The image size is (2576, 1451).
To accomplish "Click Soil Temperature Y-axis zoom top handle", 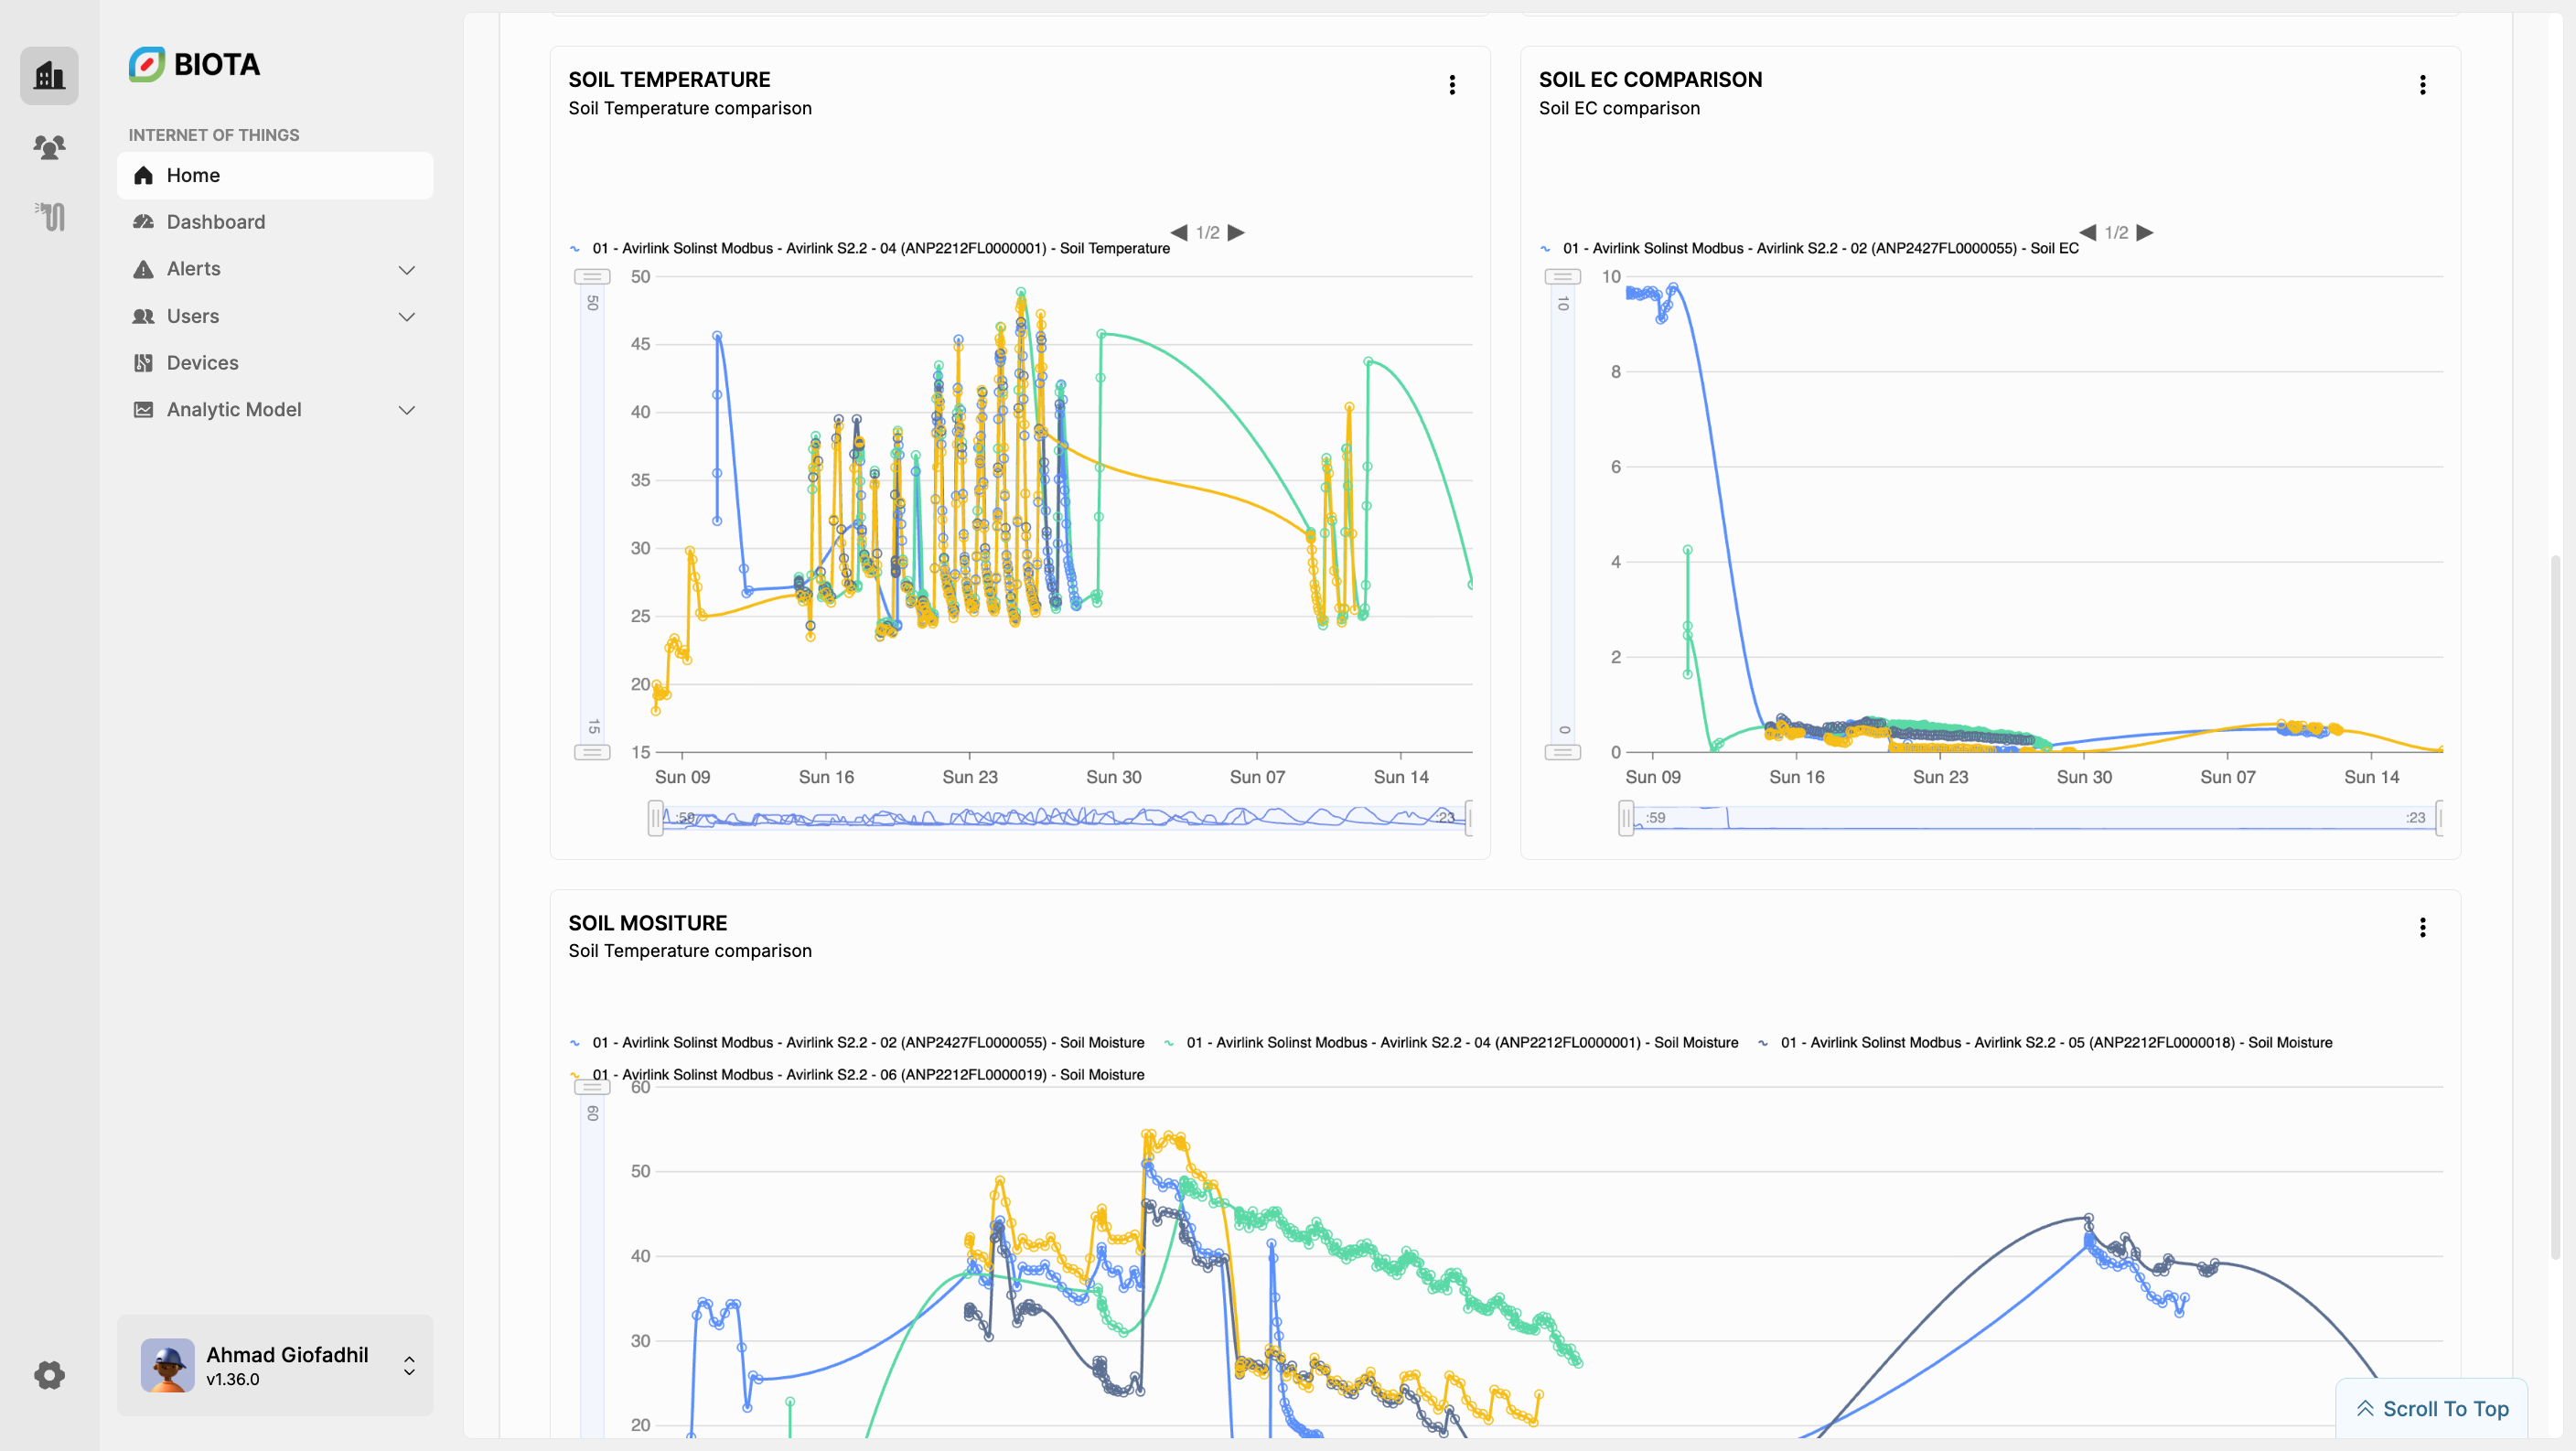I will 592,276.
